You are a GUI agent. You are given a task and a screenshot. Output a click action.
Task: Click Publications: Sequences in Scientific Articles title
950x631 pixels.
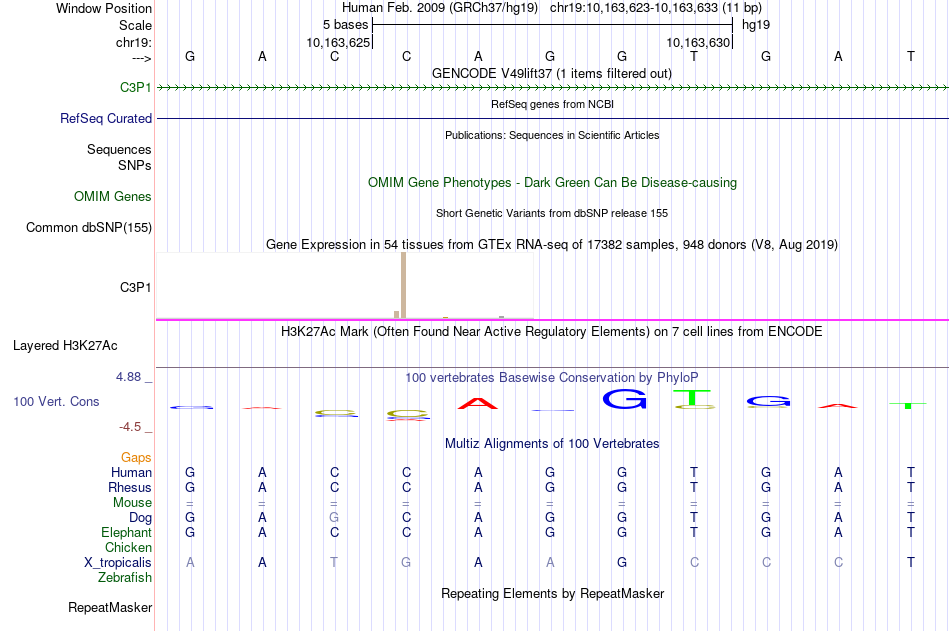pyautogui.click(x=552, y=135)
